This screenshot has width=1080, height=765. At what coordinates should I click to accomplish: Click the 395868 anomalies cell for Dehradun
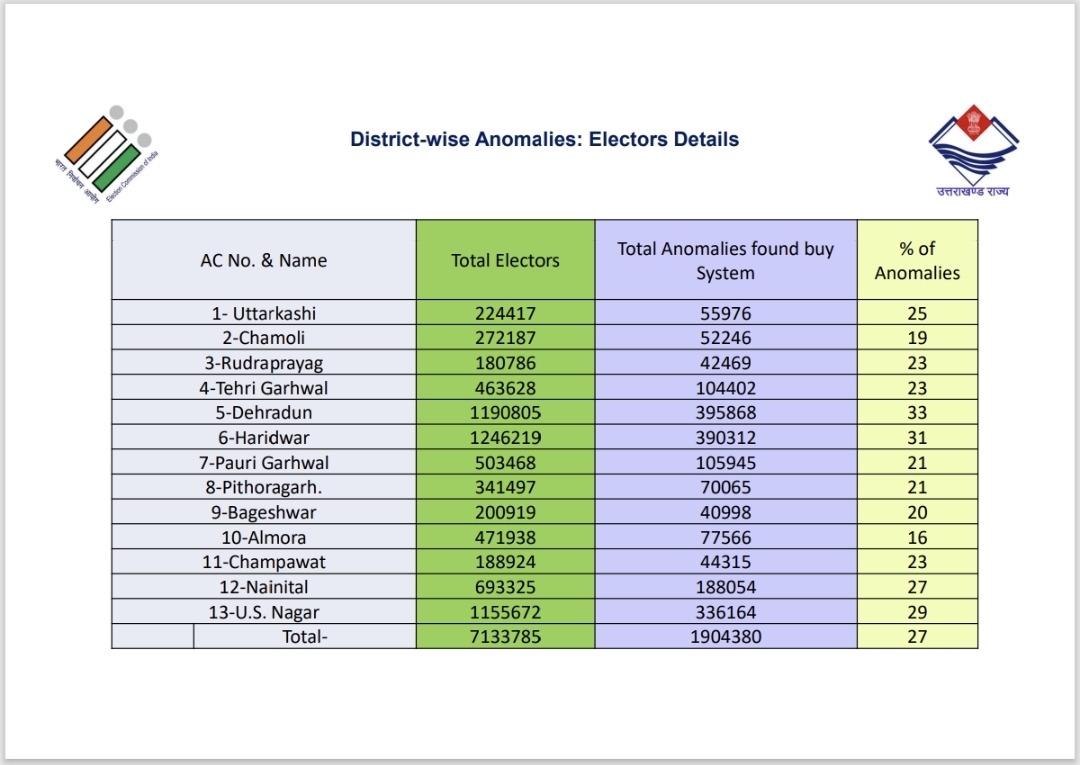726,412
